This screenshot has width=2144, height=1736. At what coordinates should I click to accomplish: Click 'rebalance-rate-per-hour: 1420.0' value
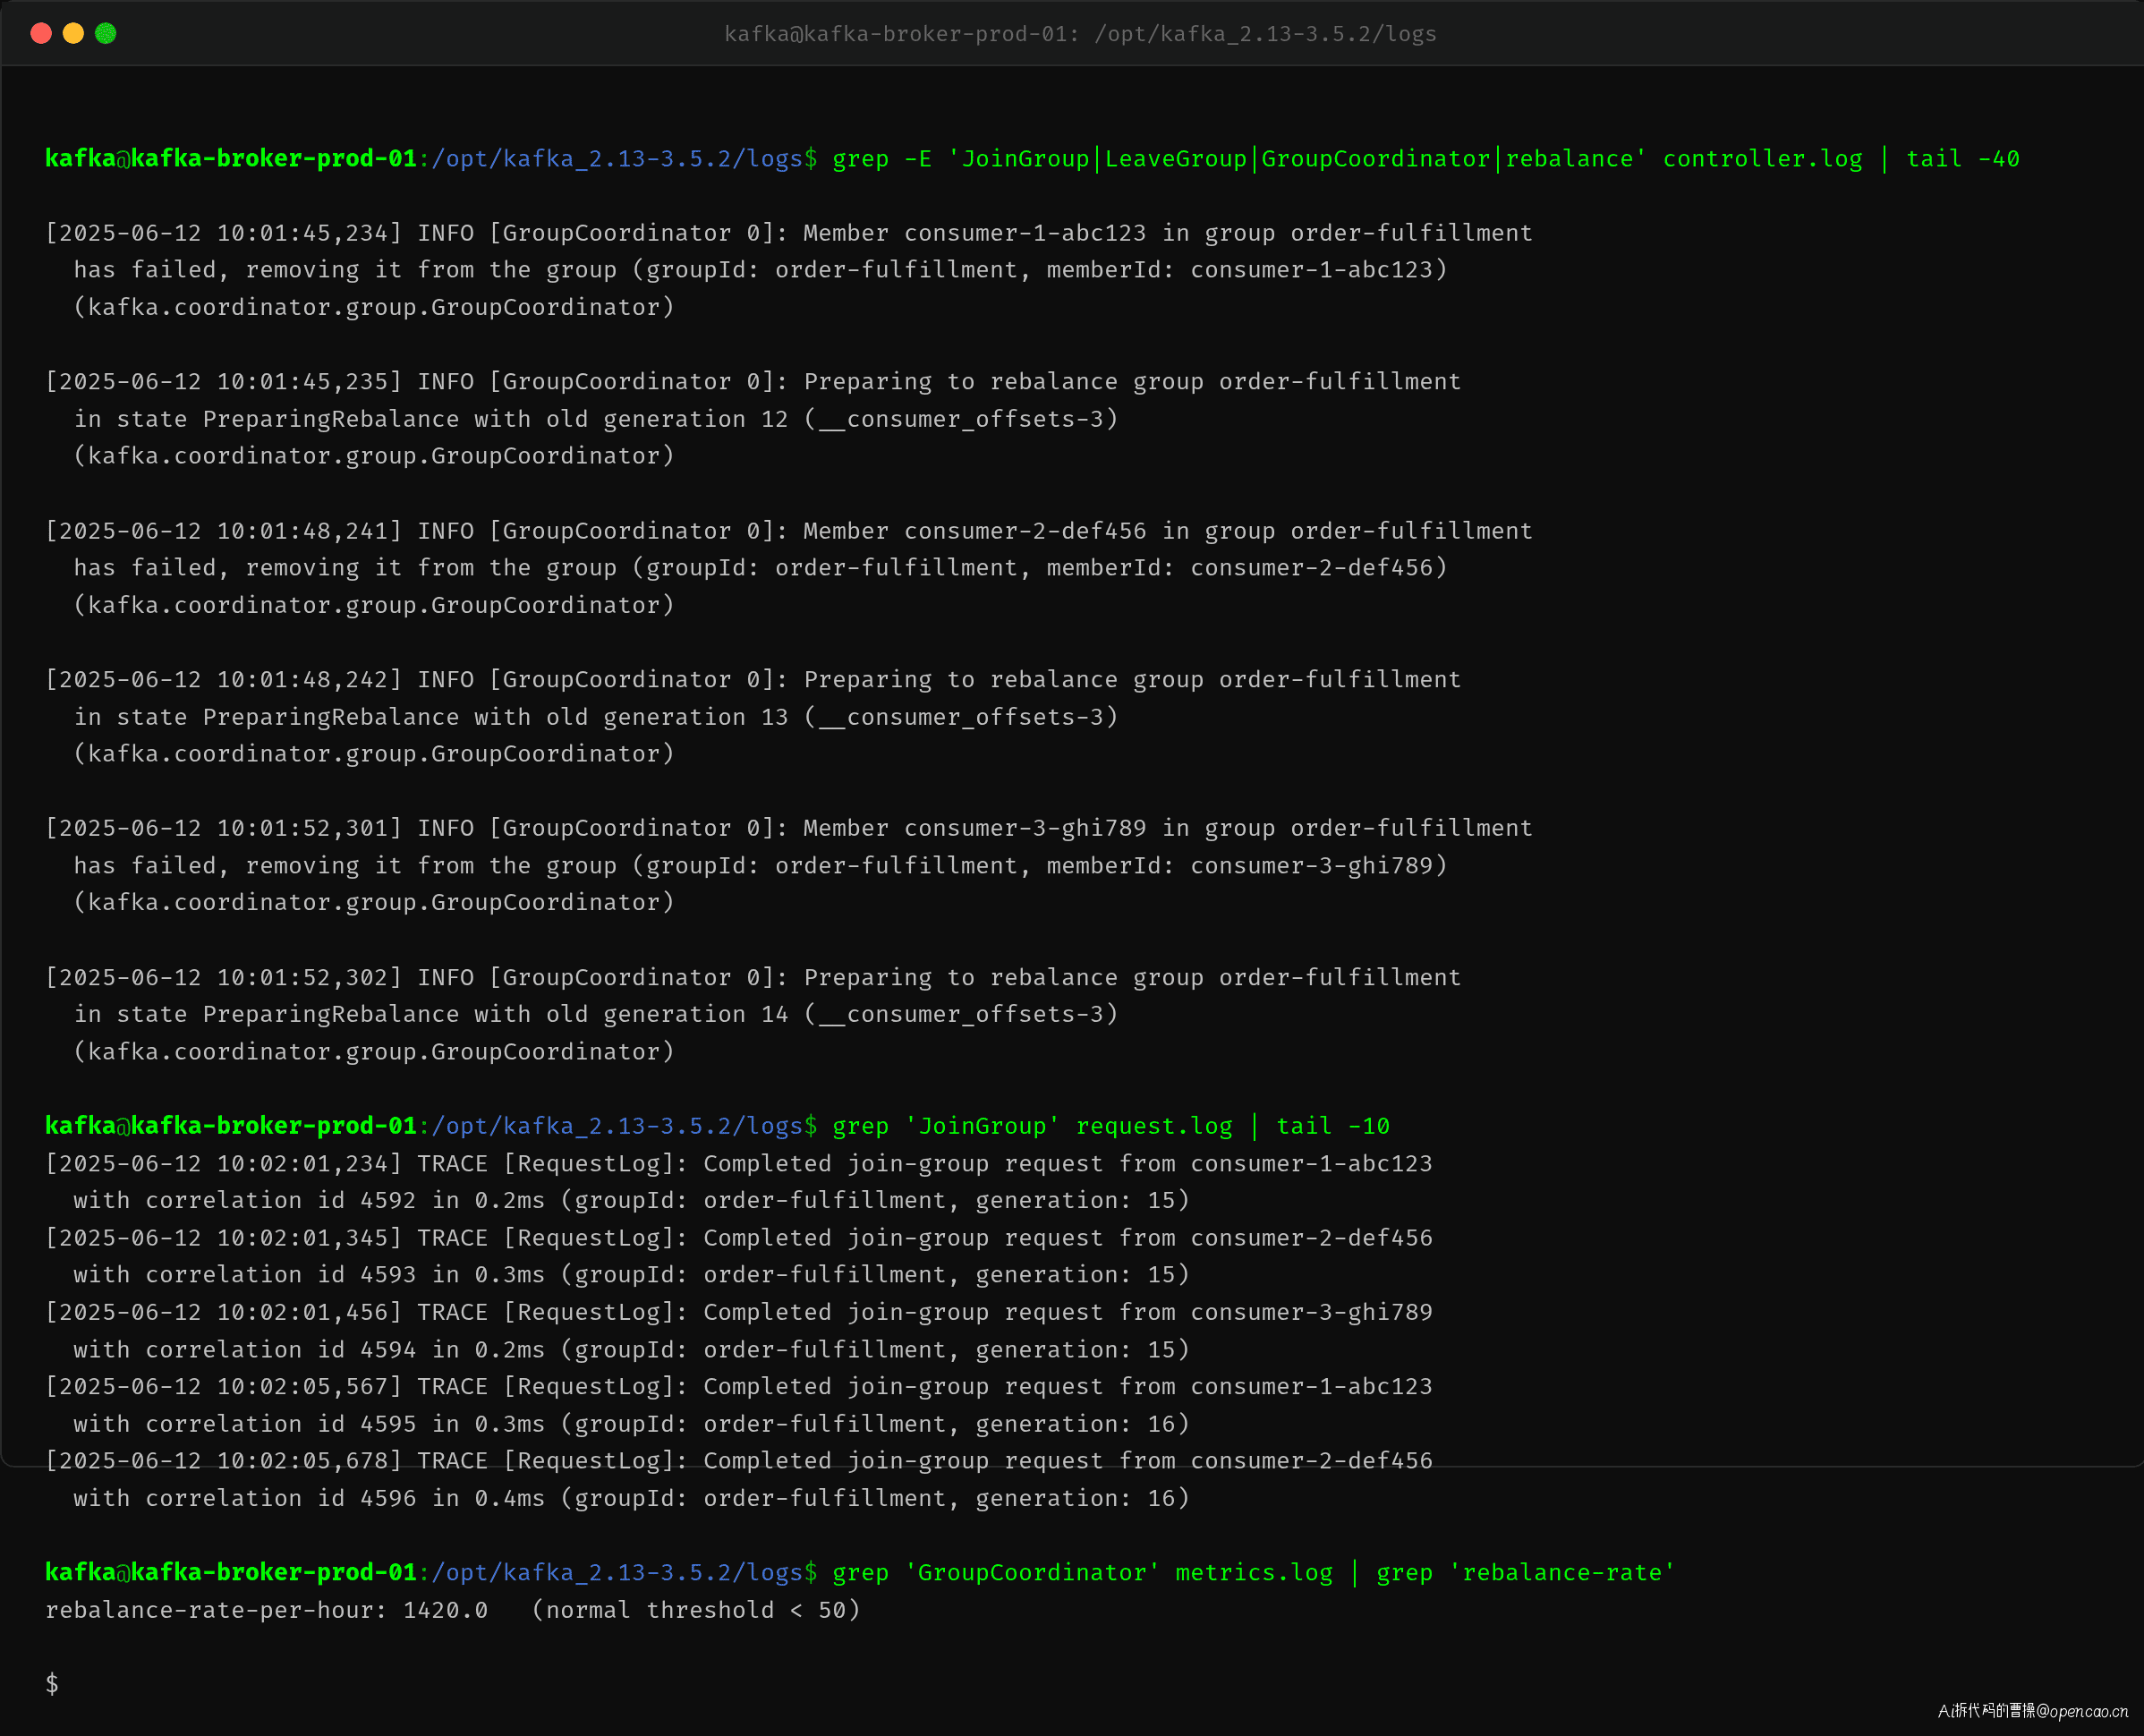(x=266, y=1610)
